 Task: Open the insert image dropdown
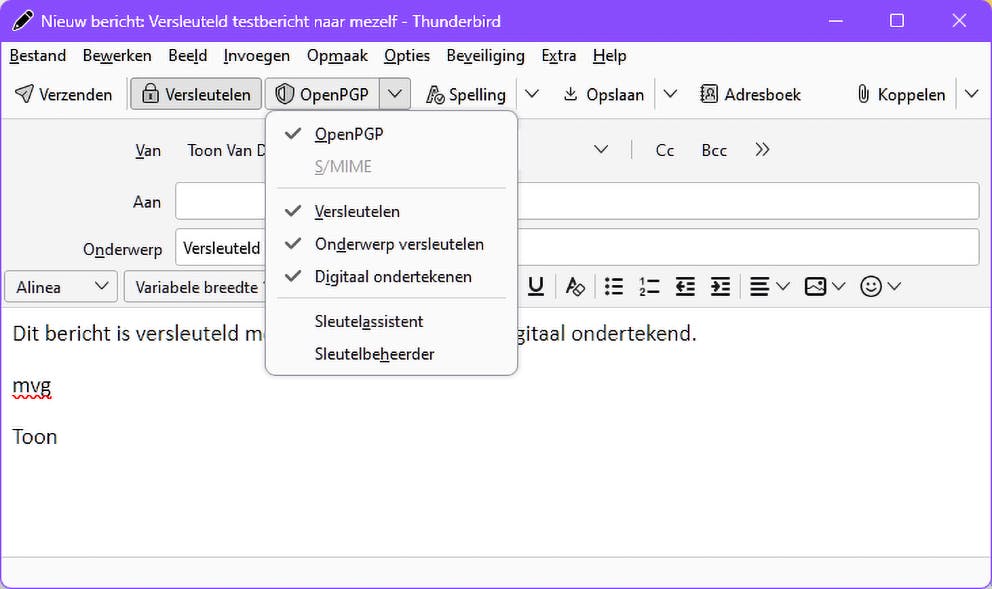[x=824, y=287]
